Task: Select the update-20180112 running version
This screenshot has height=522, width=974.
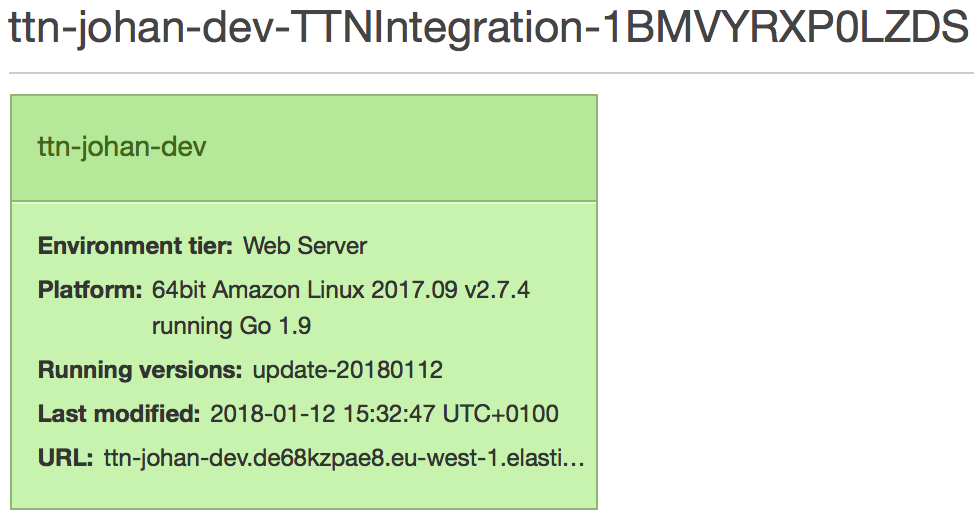Action: tap(347, 370)
